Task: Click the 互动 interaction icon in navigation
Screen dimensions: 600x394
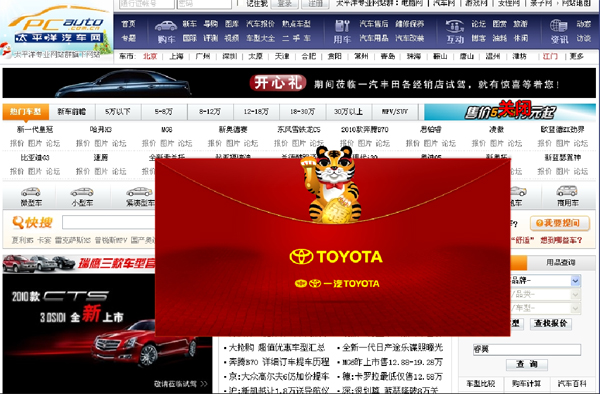Action: pyautogui.click(x=455, y=26)
